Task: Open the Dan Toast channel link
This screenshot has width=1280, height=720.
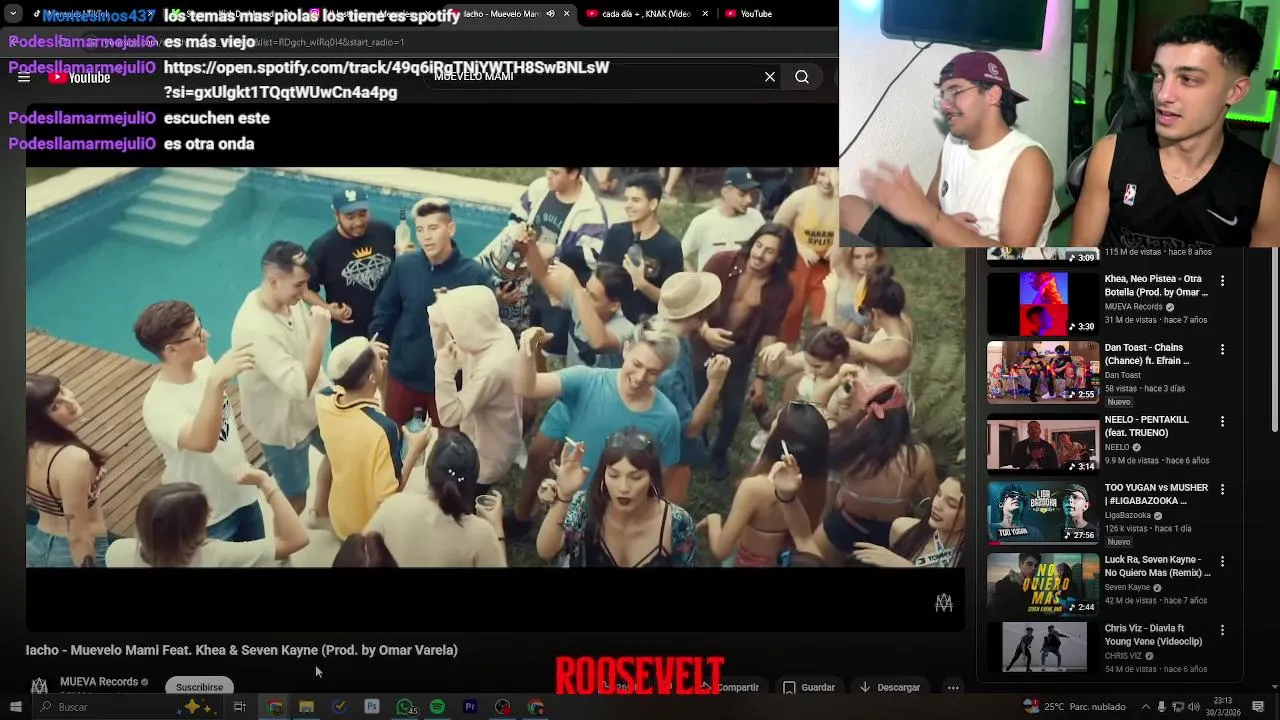Action: coord(1122,375)
